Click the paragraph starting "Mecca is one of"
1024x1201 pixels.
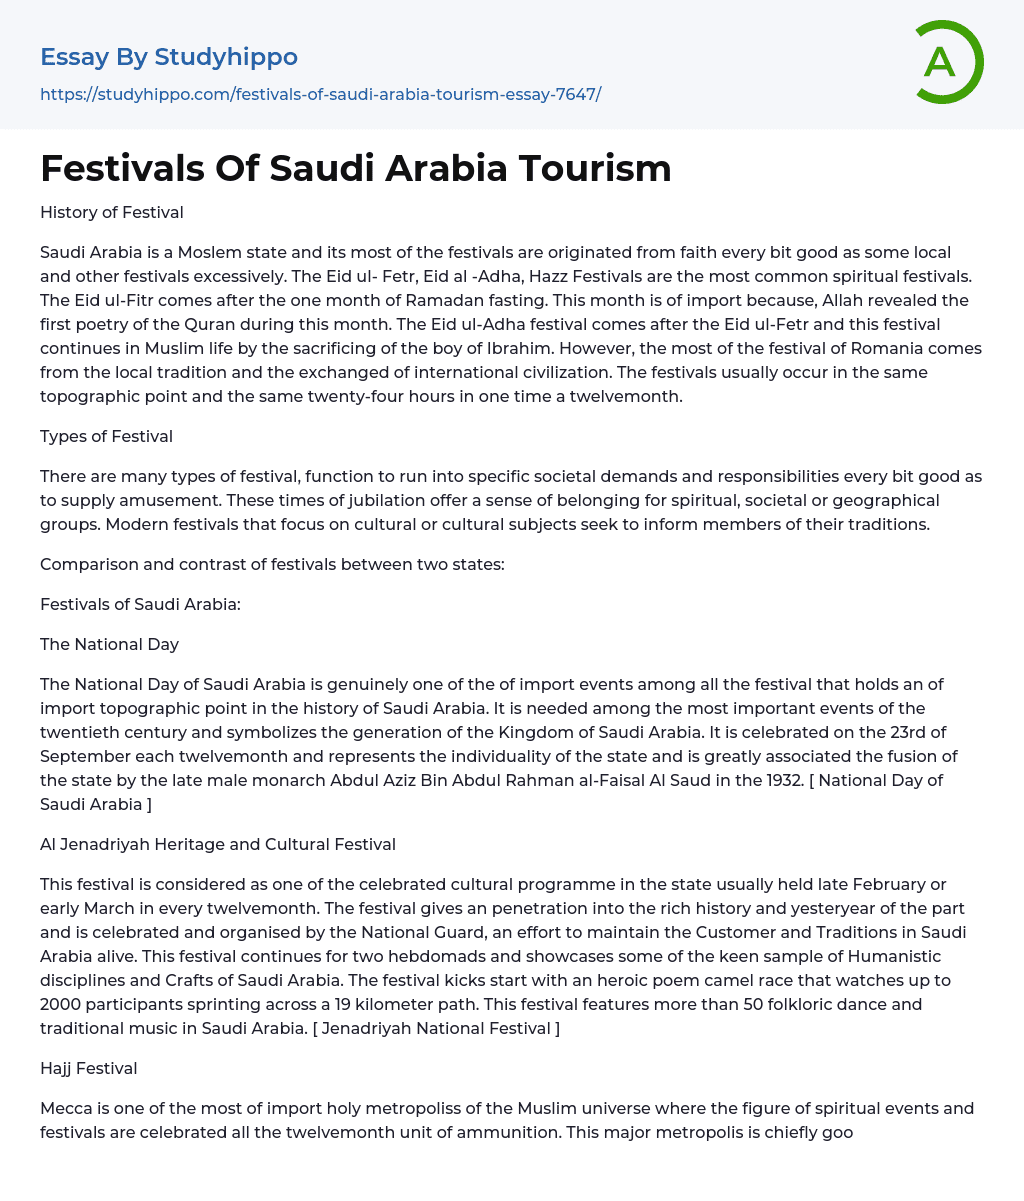[506, 1120]
